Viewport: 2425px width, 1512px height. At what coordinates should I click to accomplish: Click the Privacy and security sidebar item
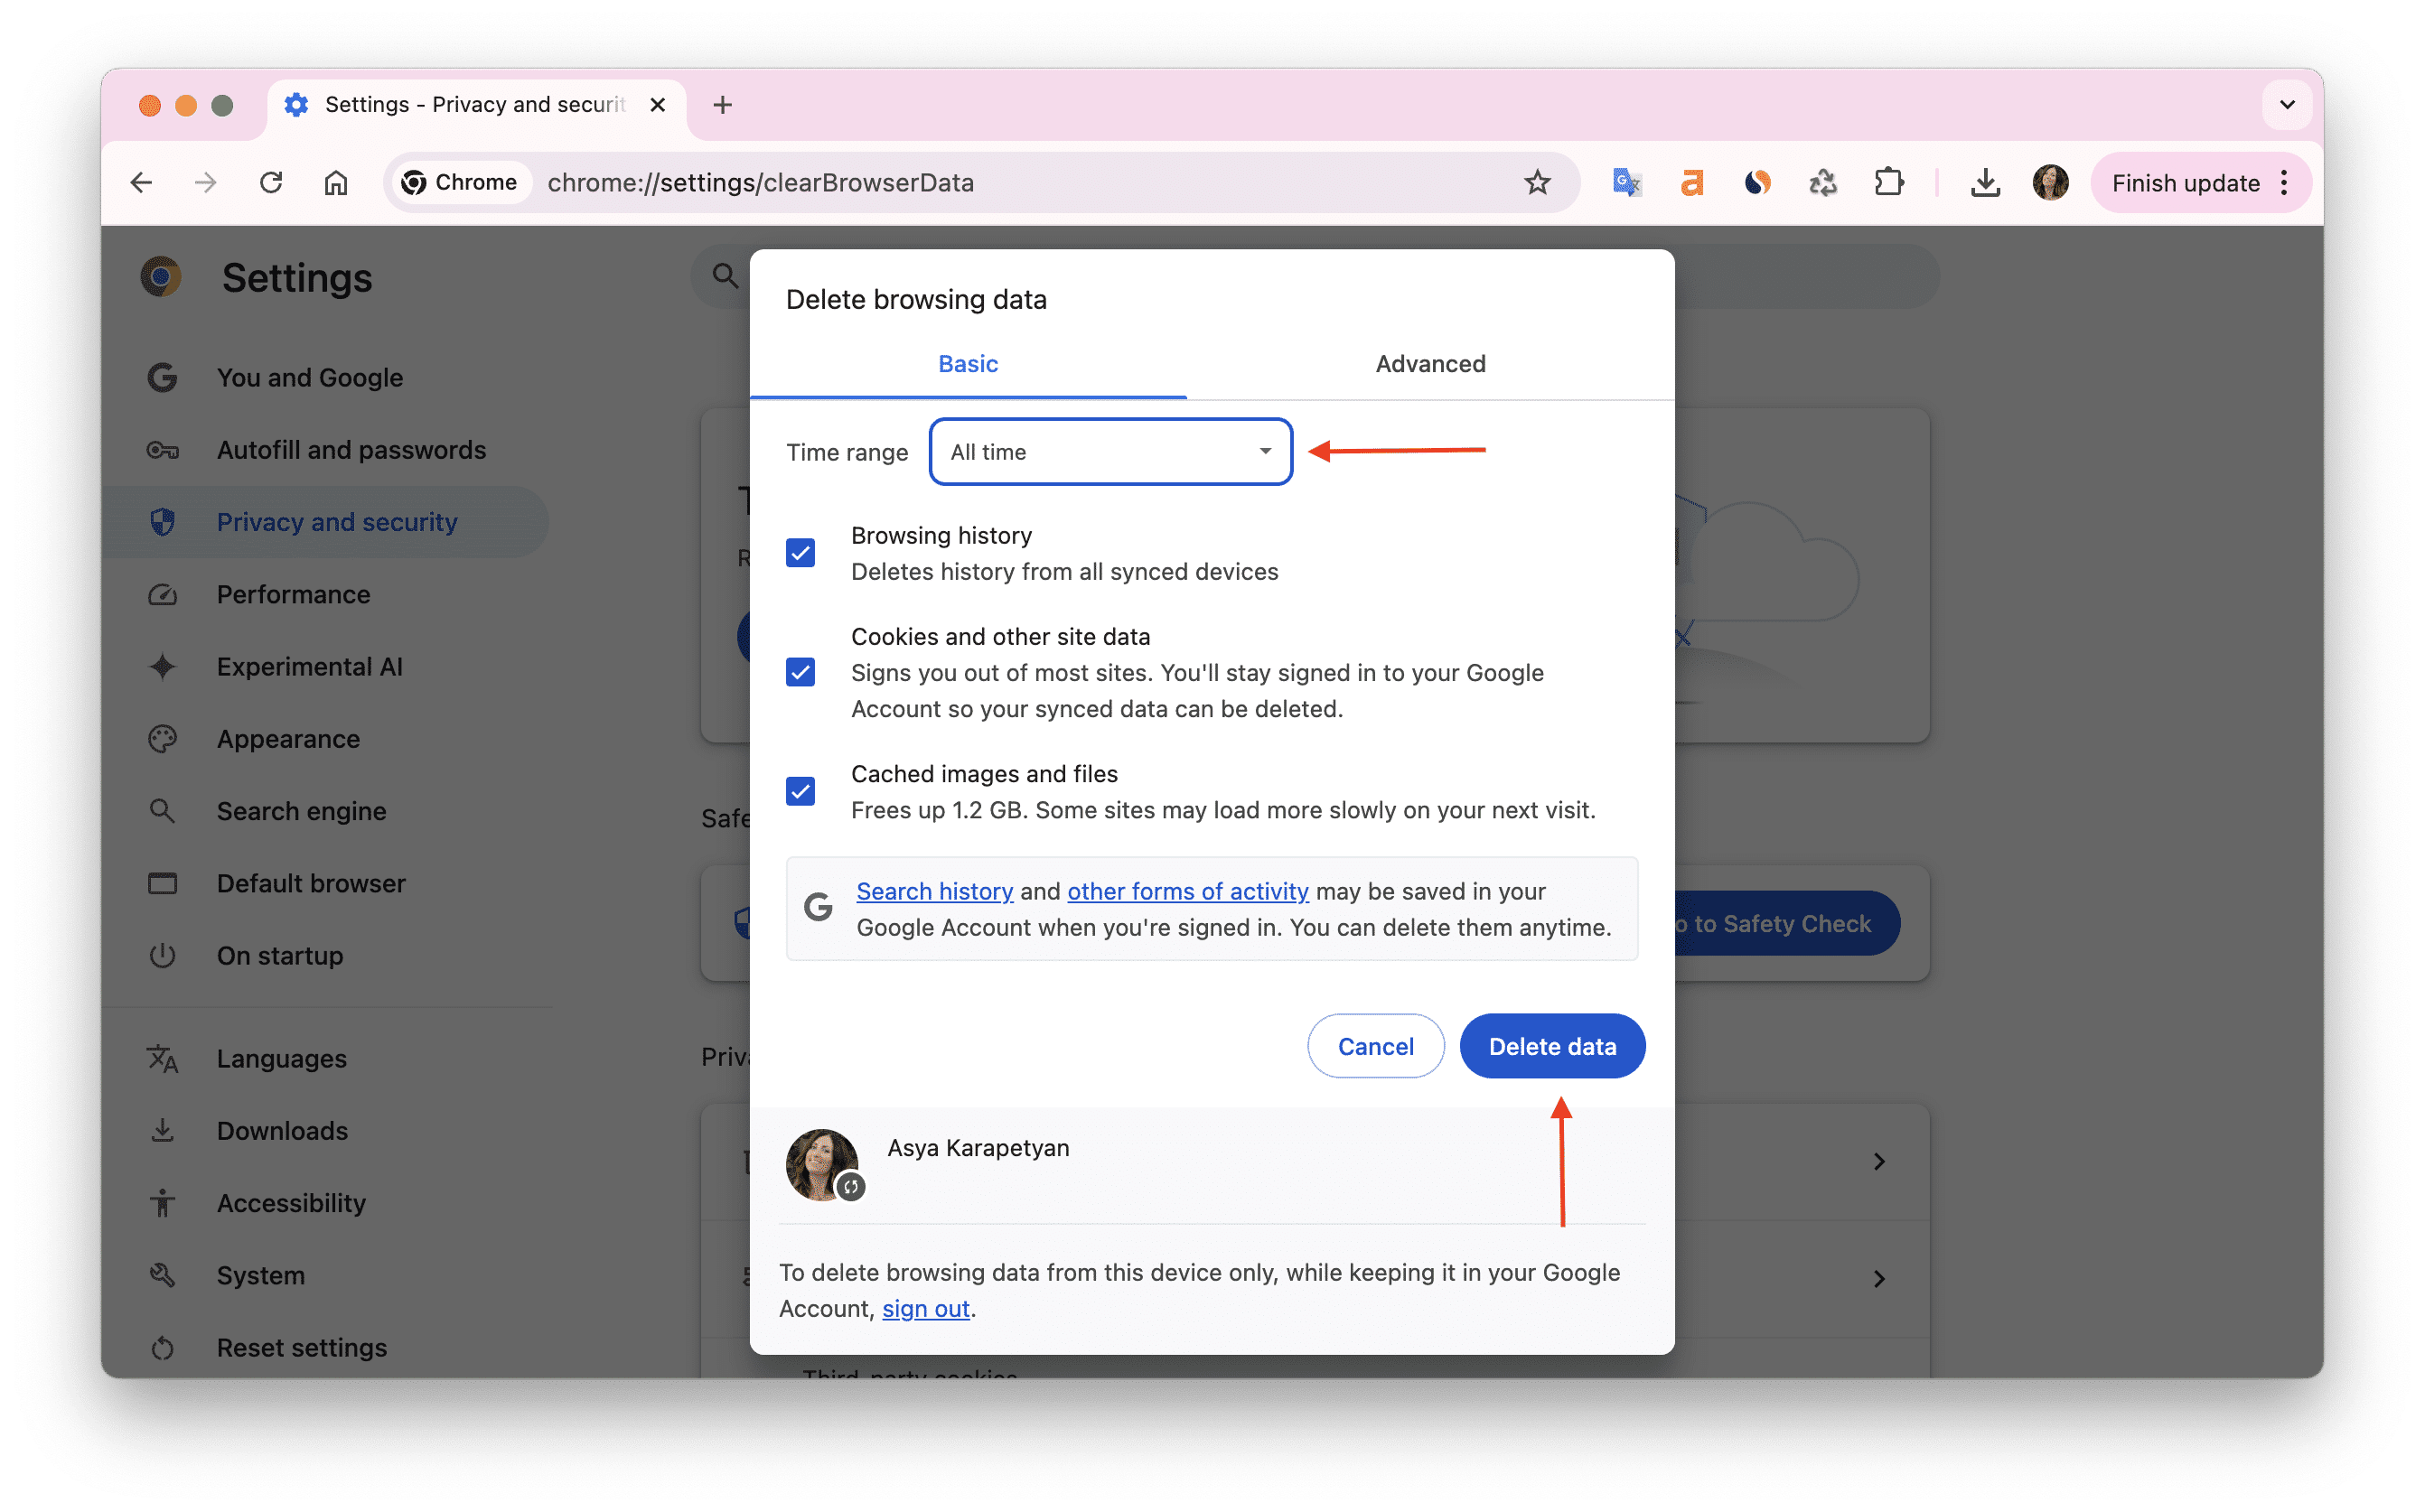tap(336, 521)
